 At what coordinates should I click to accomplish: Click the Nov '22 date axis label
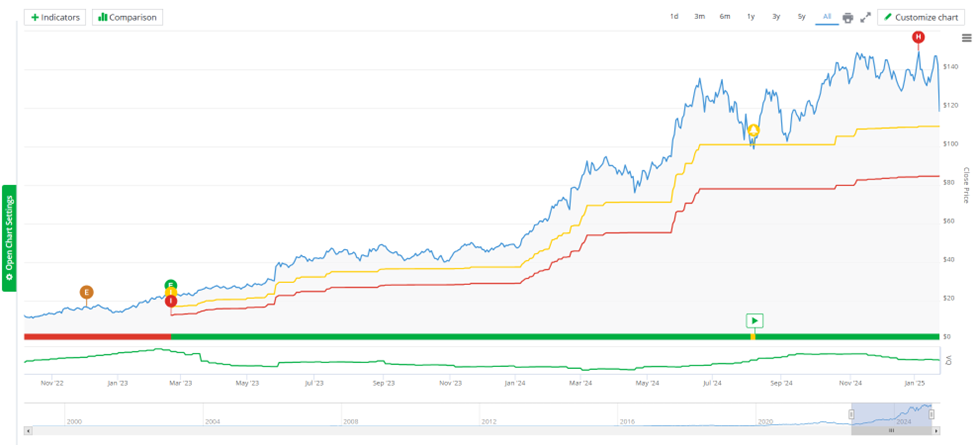pos(52,383)
